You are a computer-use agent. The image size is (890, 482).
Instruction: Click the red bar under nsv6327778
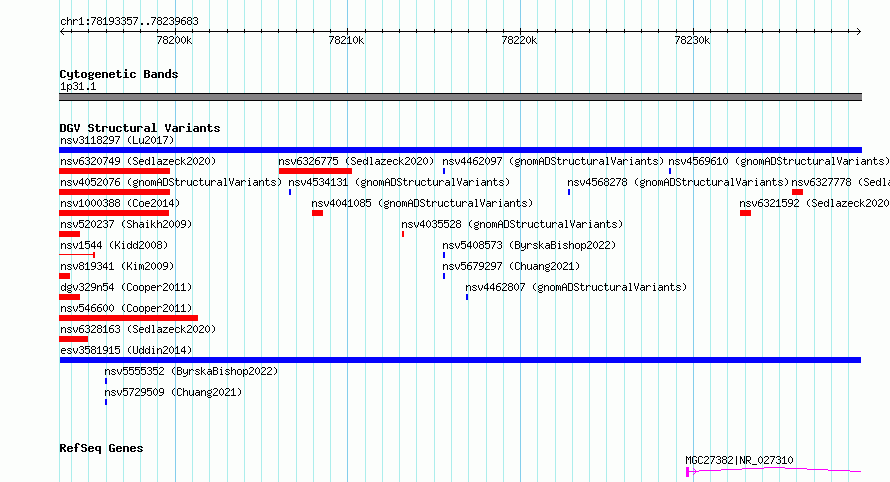[x=797, y=192]
